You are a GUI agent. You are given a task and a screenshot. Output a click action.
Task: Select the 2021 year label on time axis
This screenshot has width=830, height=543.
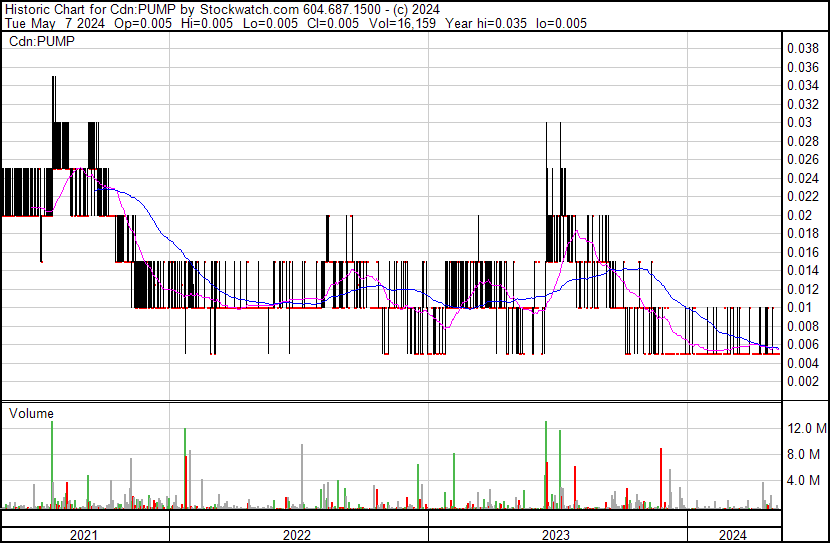[x=84, y=535]
